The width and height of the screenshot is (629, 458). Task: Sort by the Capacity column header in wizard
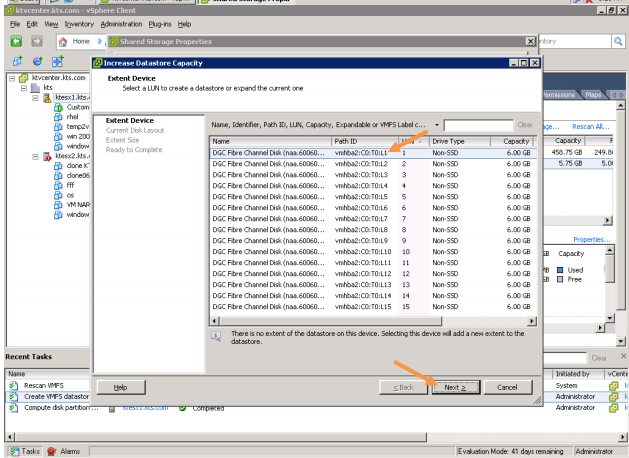point(512,141)
